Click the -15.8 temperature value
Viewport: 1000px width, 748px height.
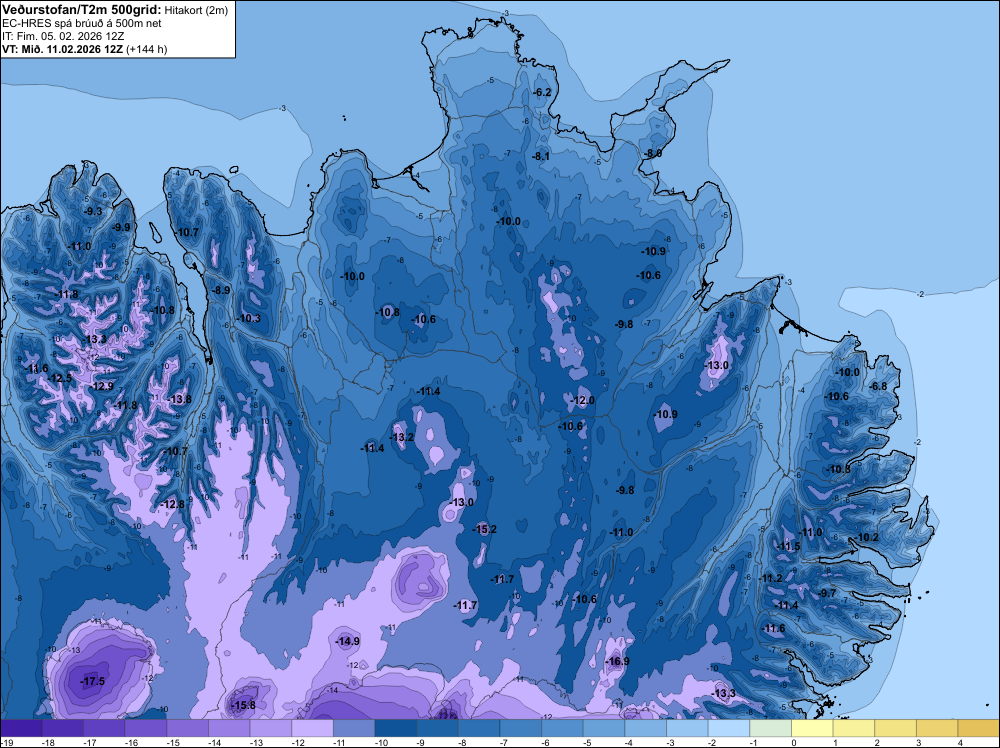243,705
